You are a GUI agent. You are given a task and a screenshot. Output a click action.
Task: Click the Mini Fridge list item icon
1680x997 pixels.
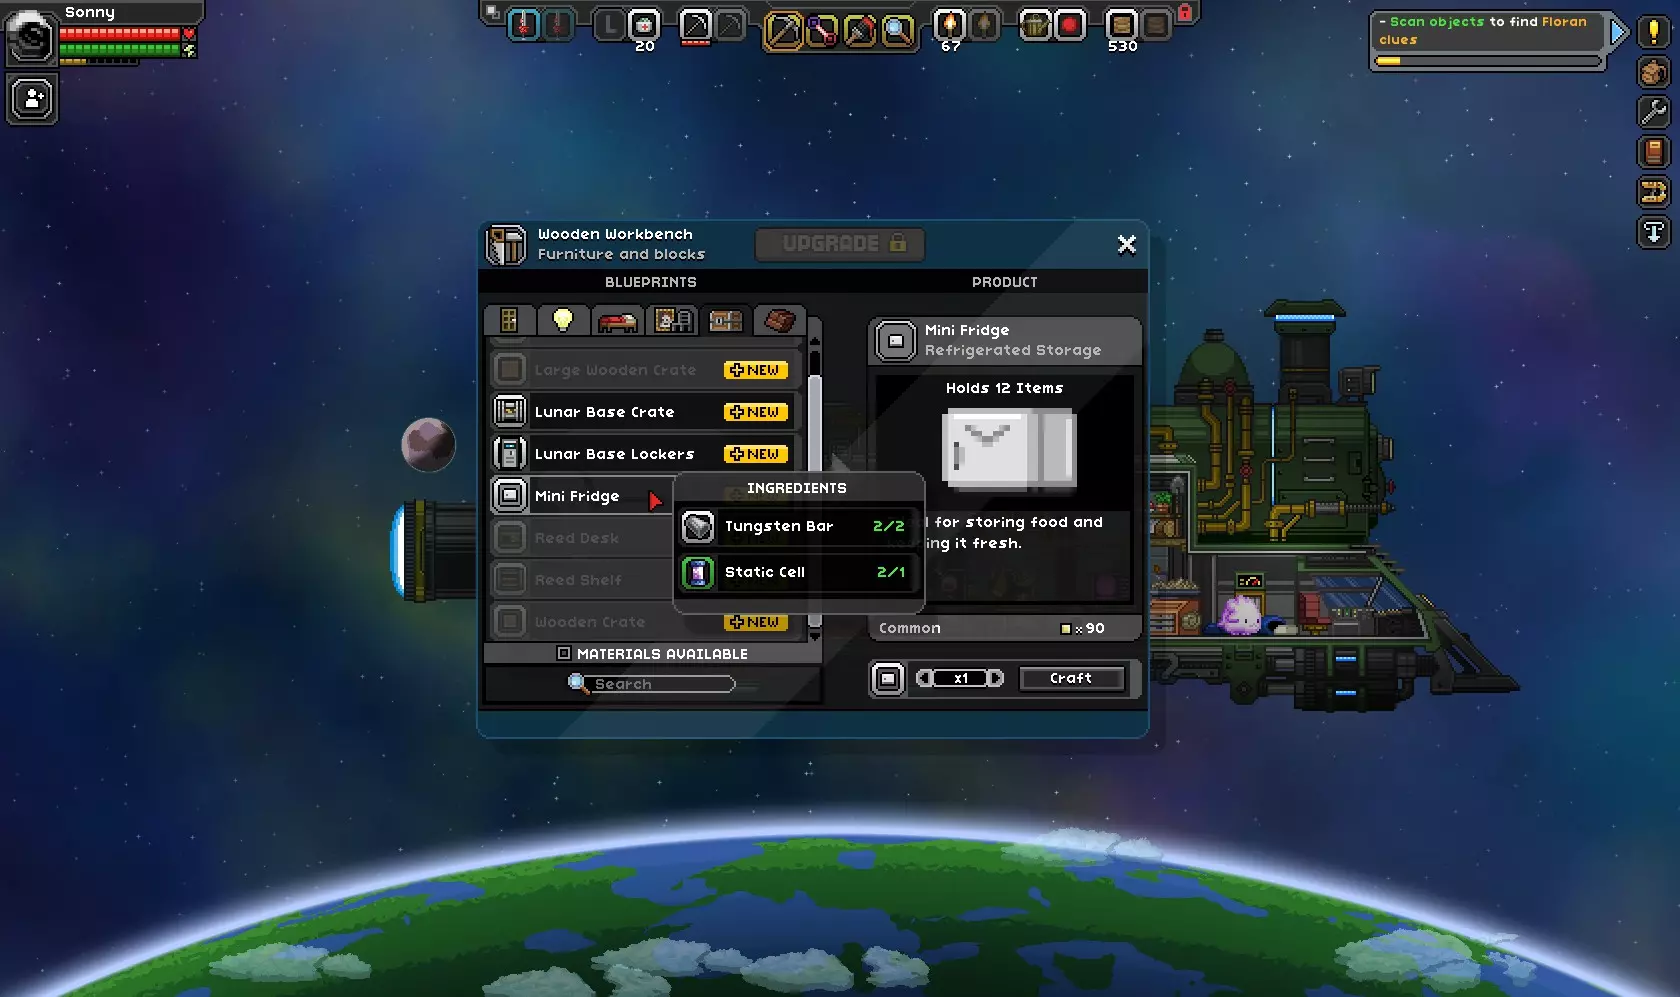tap(510, 496)
